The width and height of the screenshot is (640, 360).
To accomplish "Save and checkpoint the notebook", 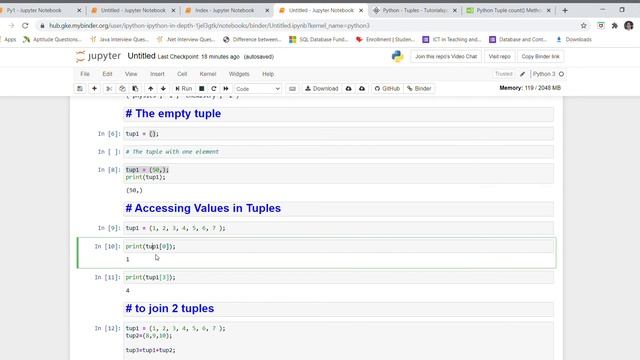I will point(80,89).
